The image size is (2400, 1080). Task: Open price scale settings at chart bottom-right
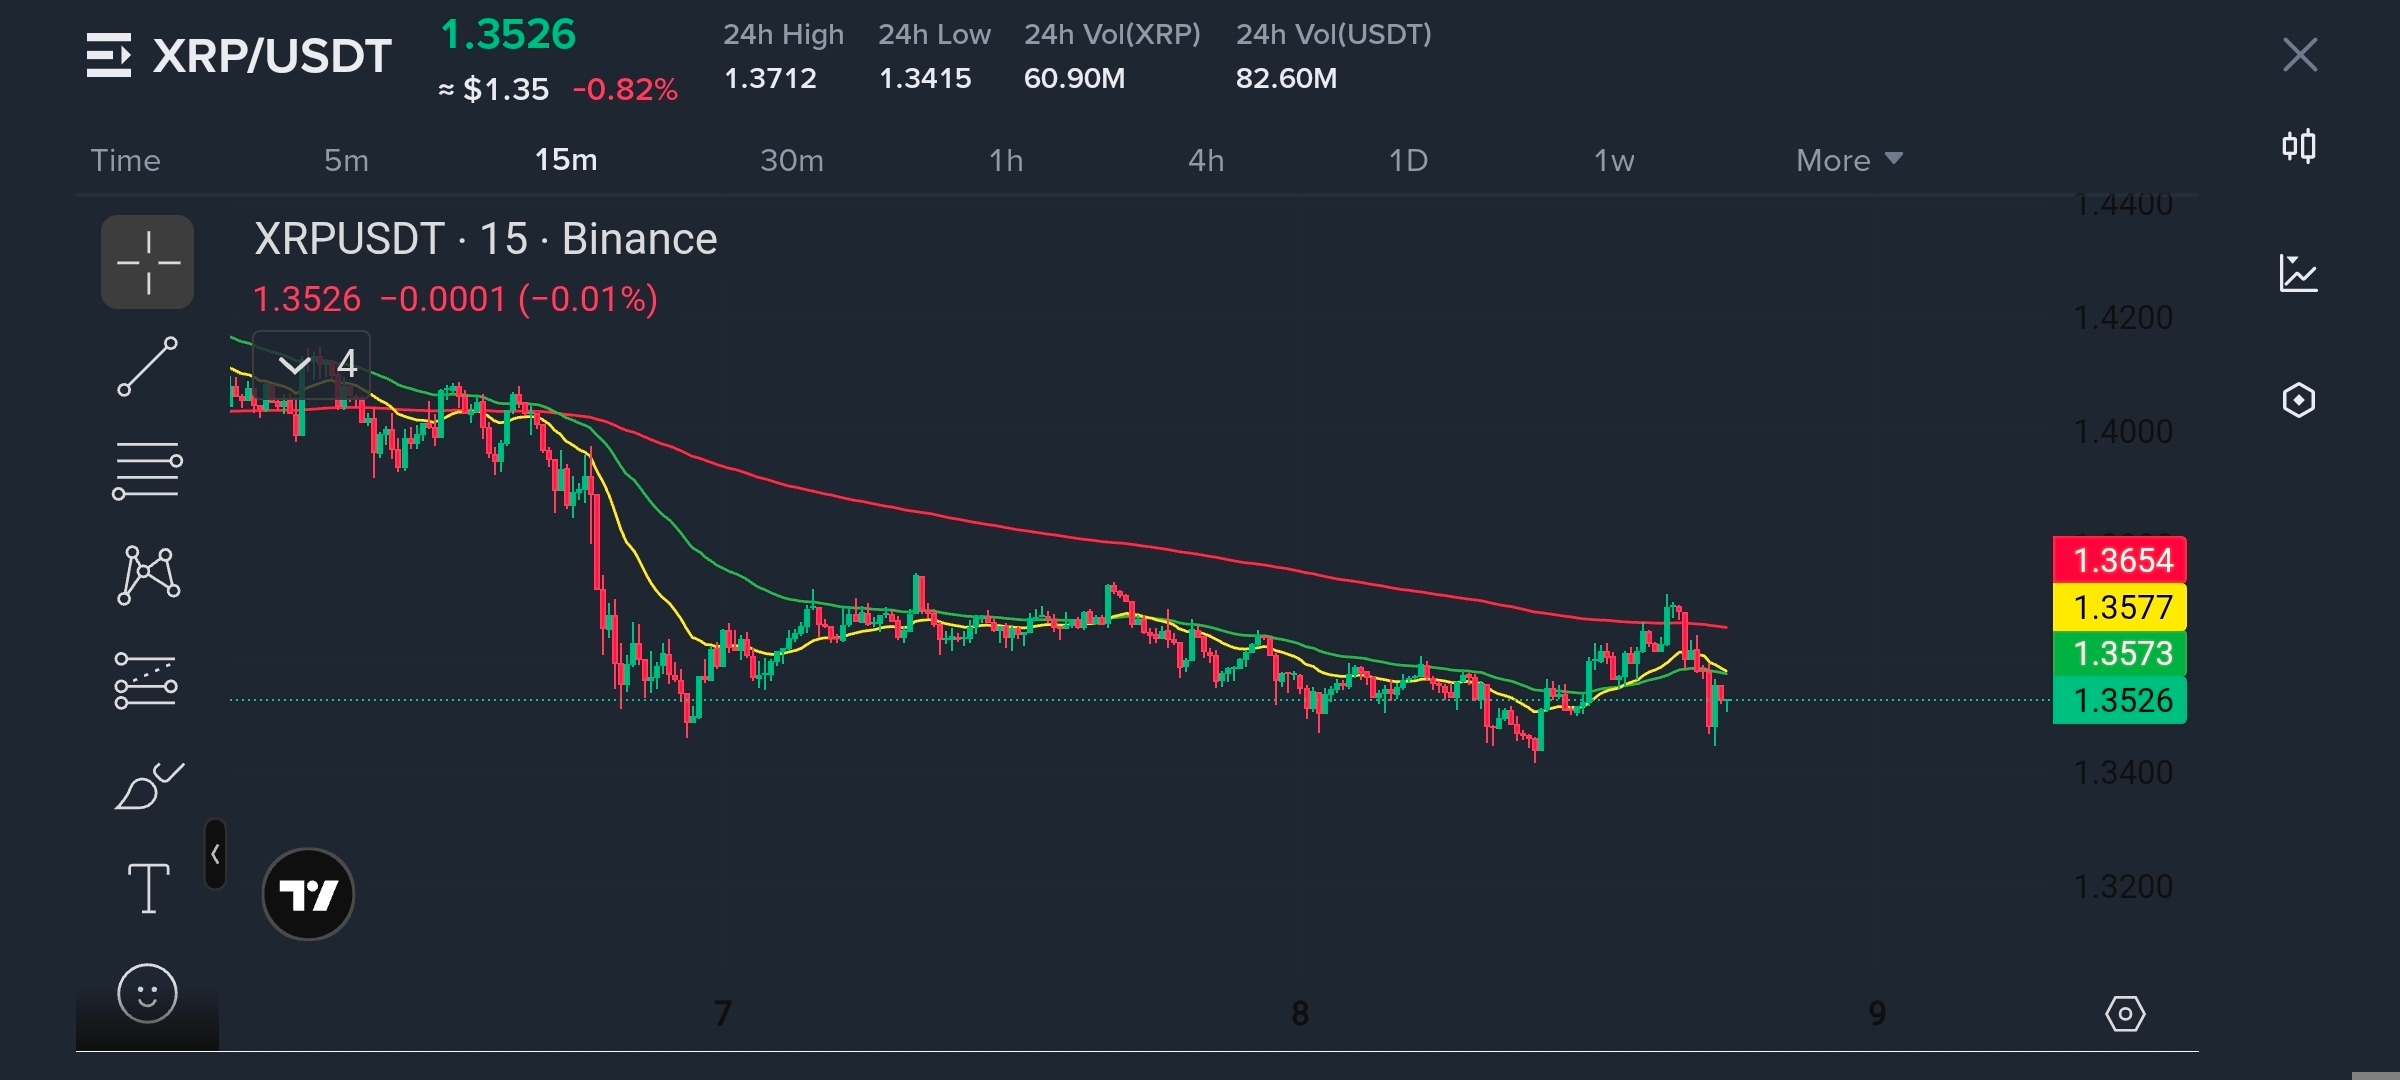point(2124,1014)
